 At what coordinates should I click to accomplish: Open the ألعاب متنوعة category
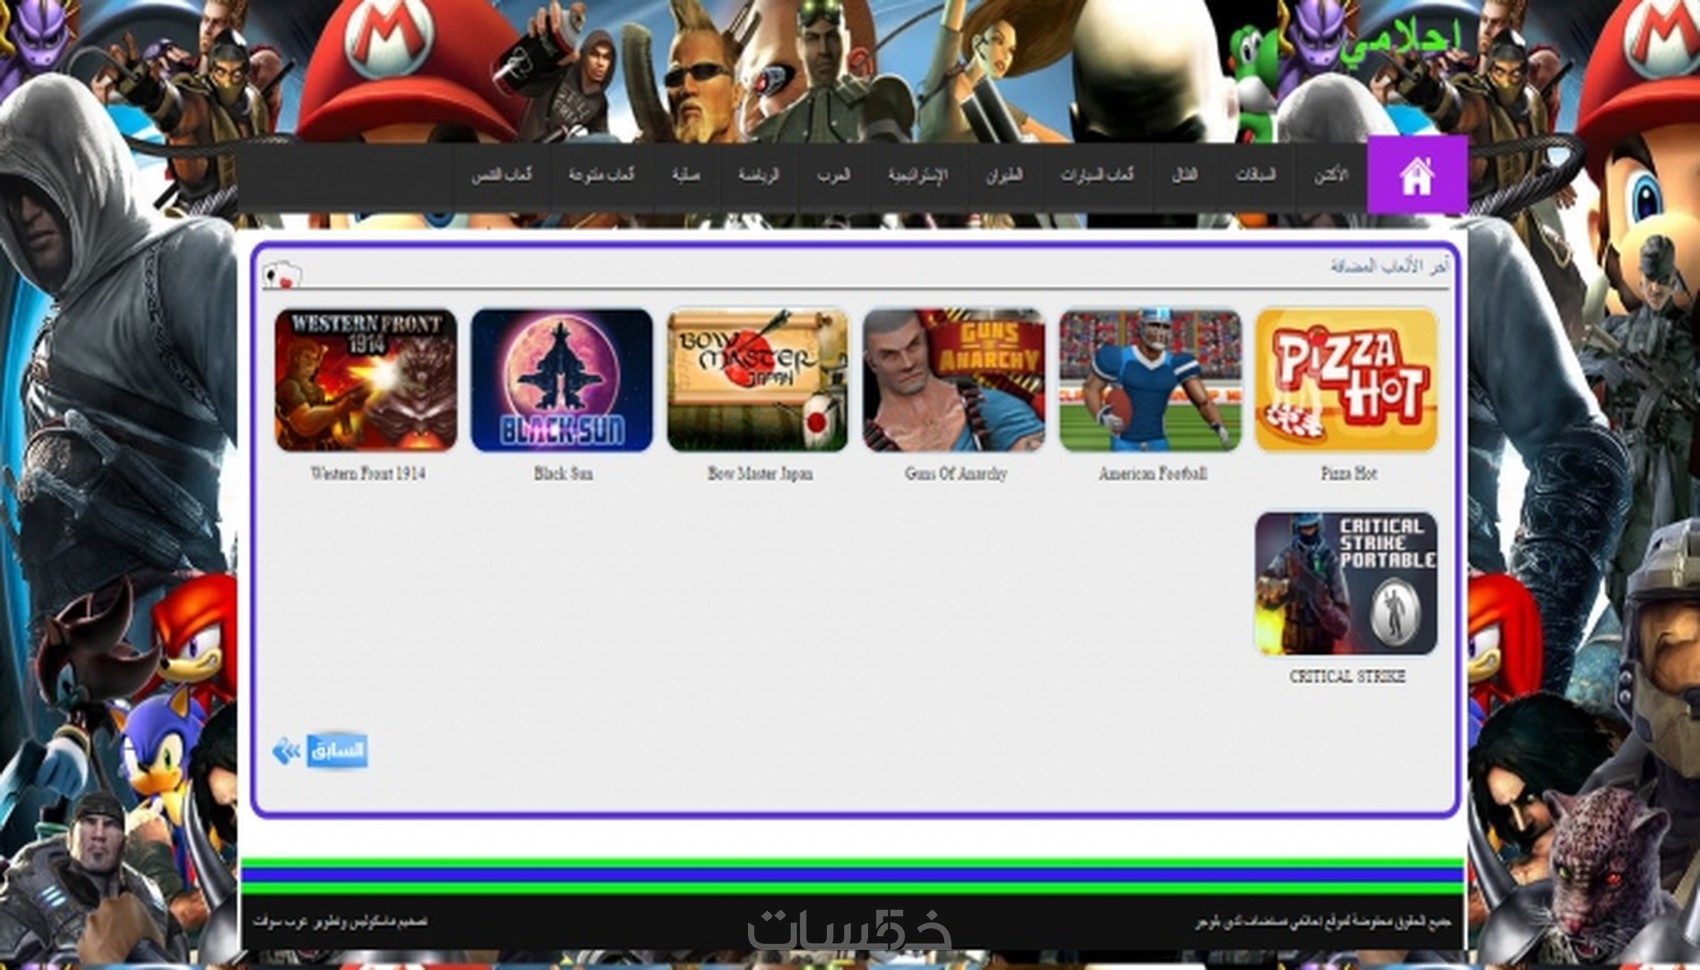(x=601, y=175)
